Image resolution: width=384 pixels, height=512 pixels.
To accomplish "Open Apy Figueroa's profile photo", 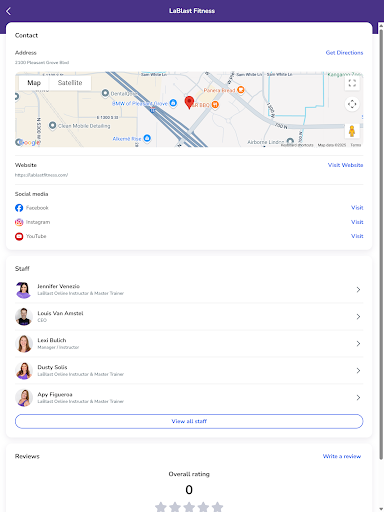I will pos(24,398).
